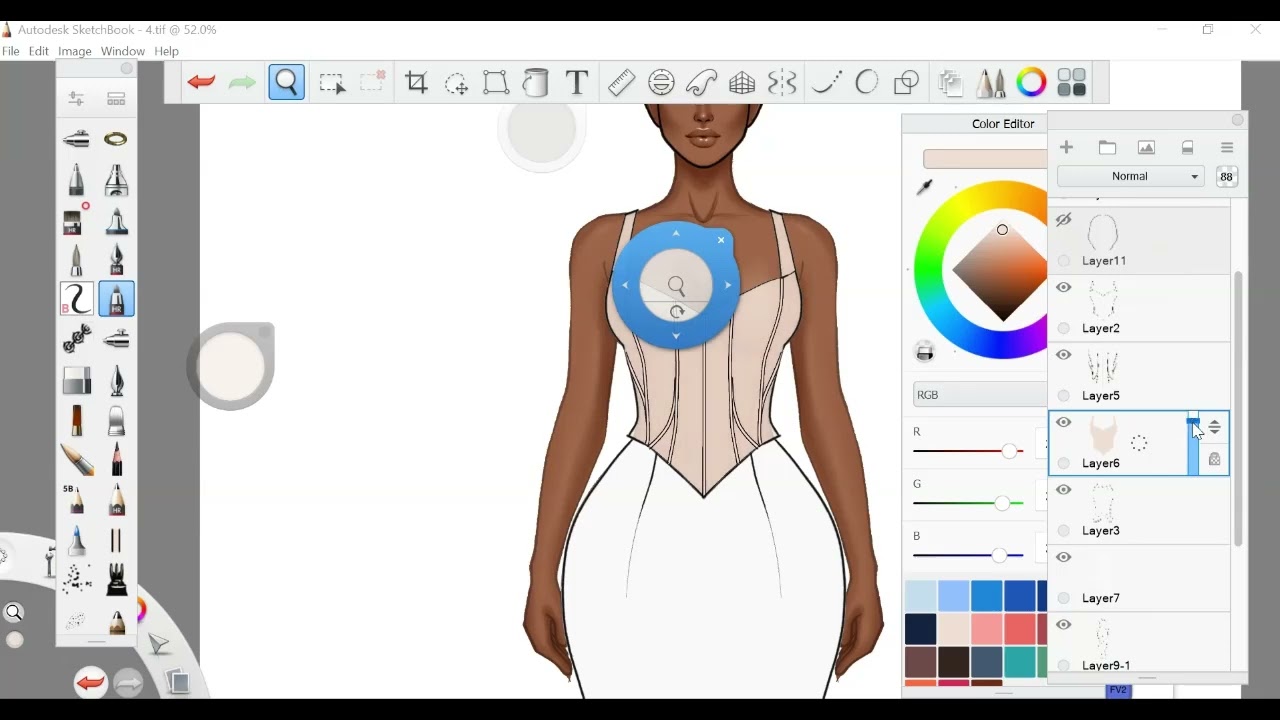Click the Layer5 thumbnail
The height and width of the screenshot is (720, 1280).
[x=1104, y=368]
